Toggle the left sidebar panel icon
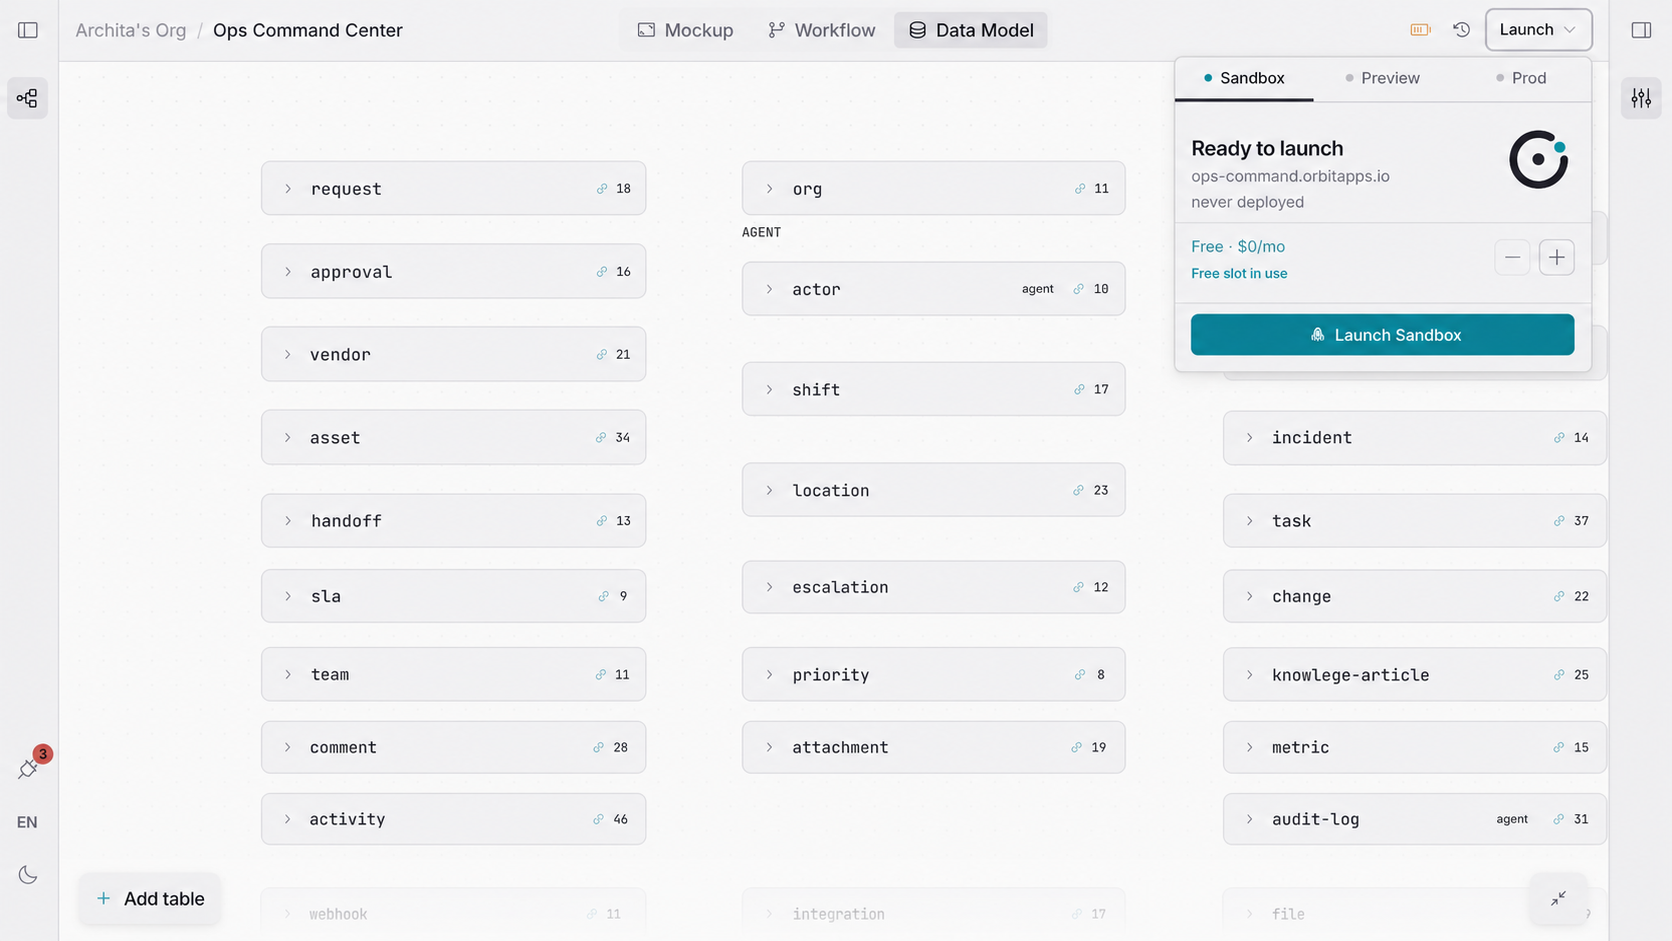Screen dimensions: 1672x941 coord(28,30)
